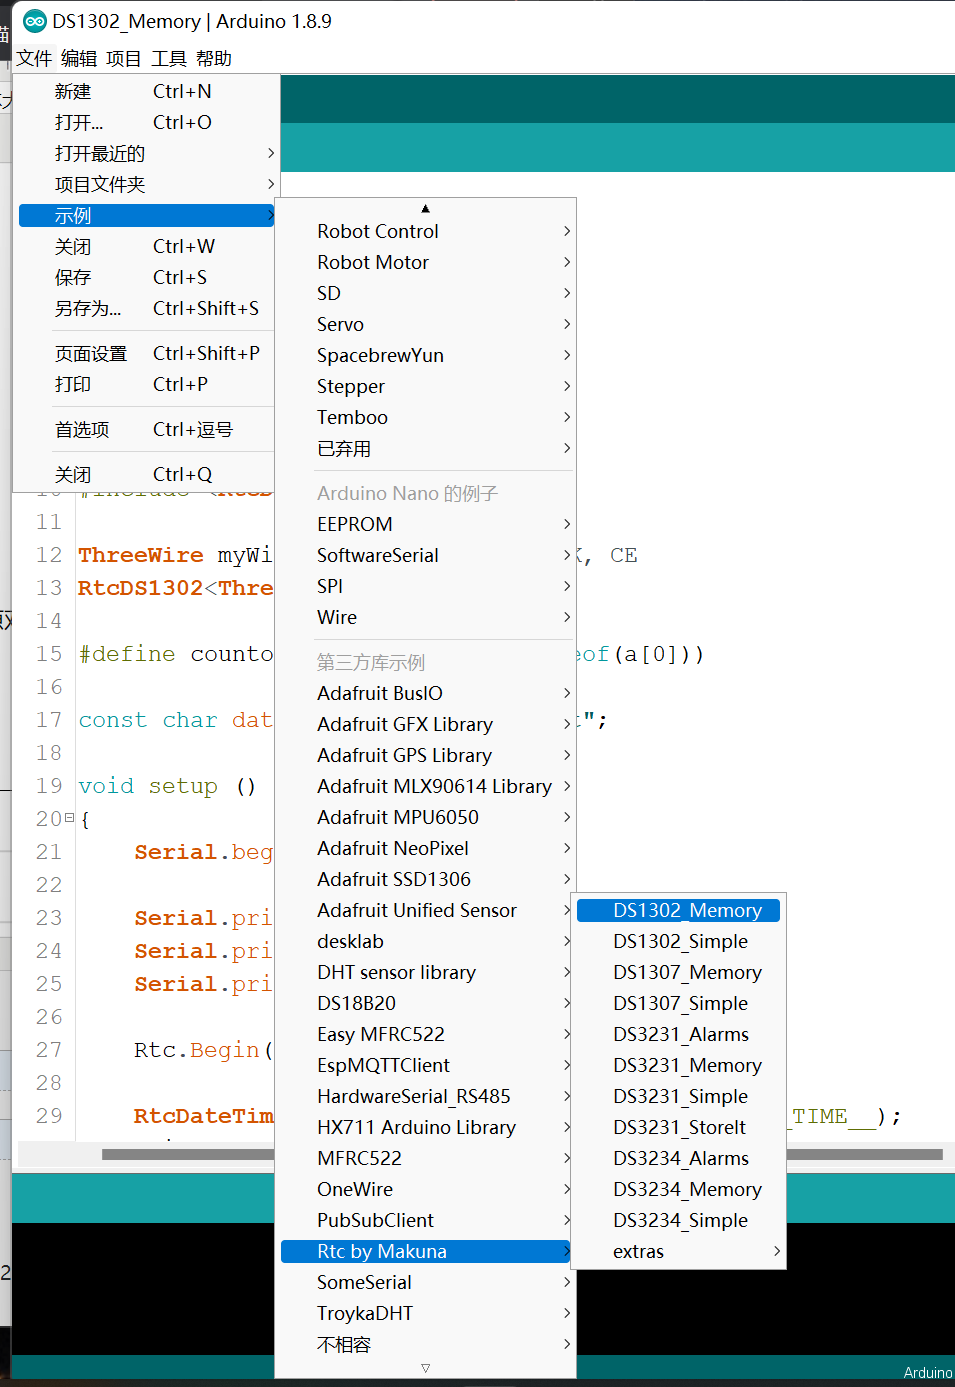This screenshot has height=1387, width=955.
Task: Click the up scroll arrow of examples list
Action: click(425, 208)
